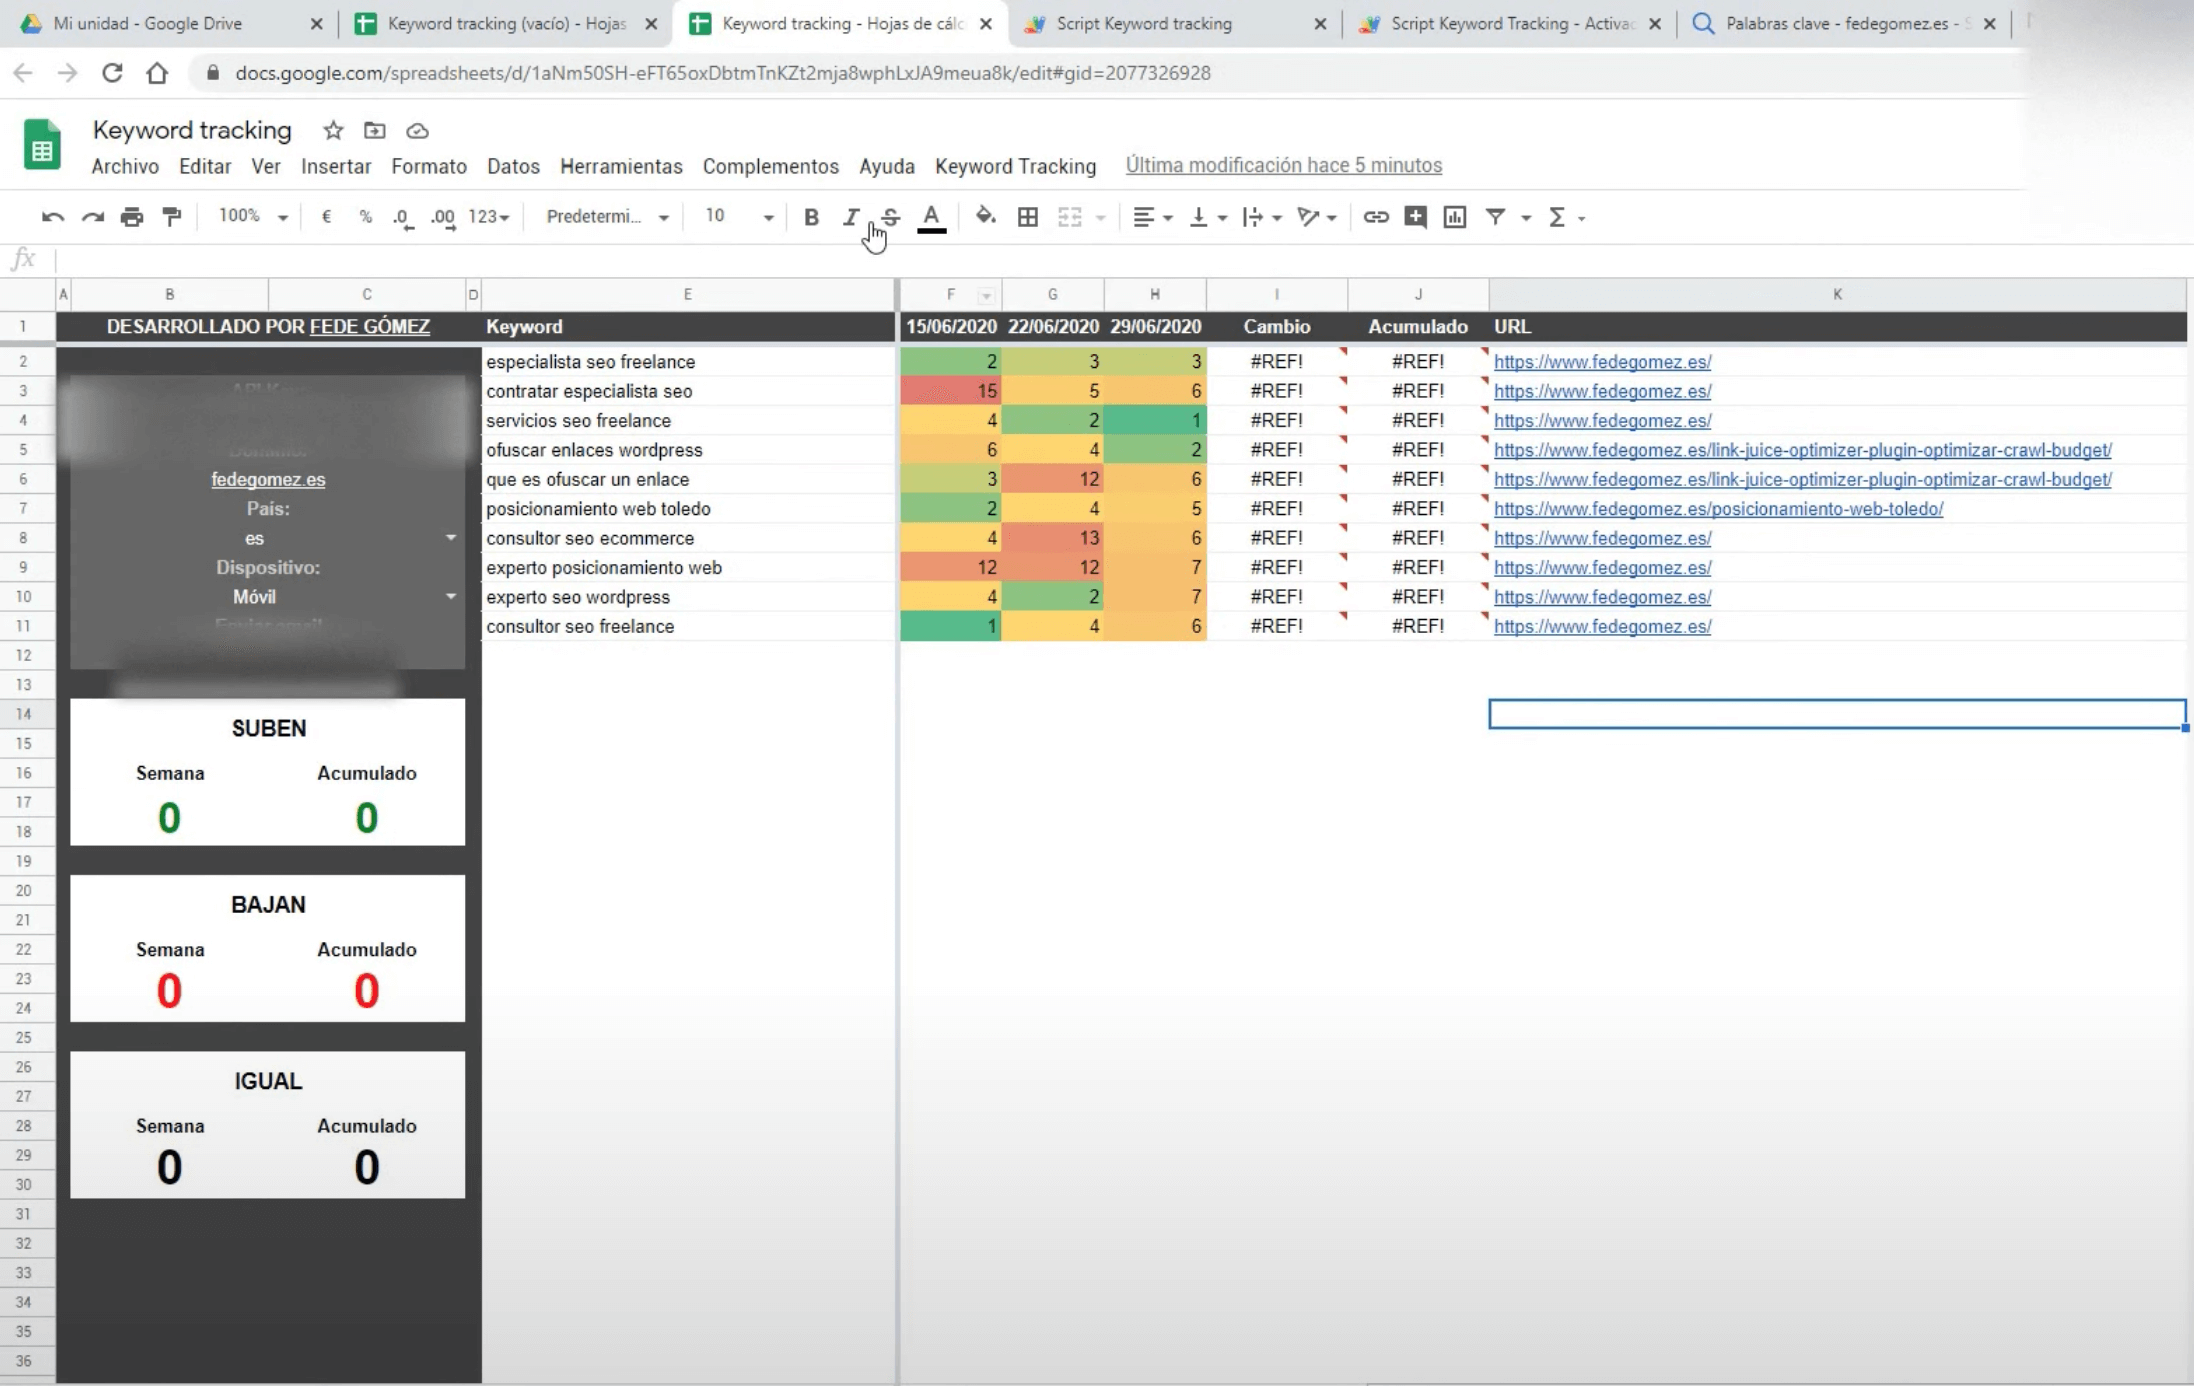Screen dimensions: 2194x1386
Task: Click the create filter funnel icon
Action: pos(1495,217)
